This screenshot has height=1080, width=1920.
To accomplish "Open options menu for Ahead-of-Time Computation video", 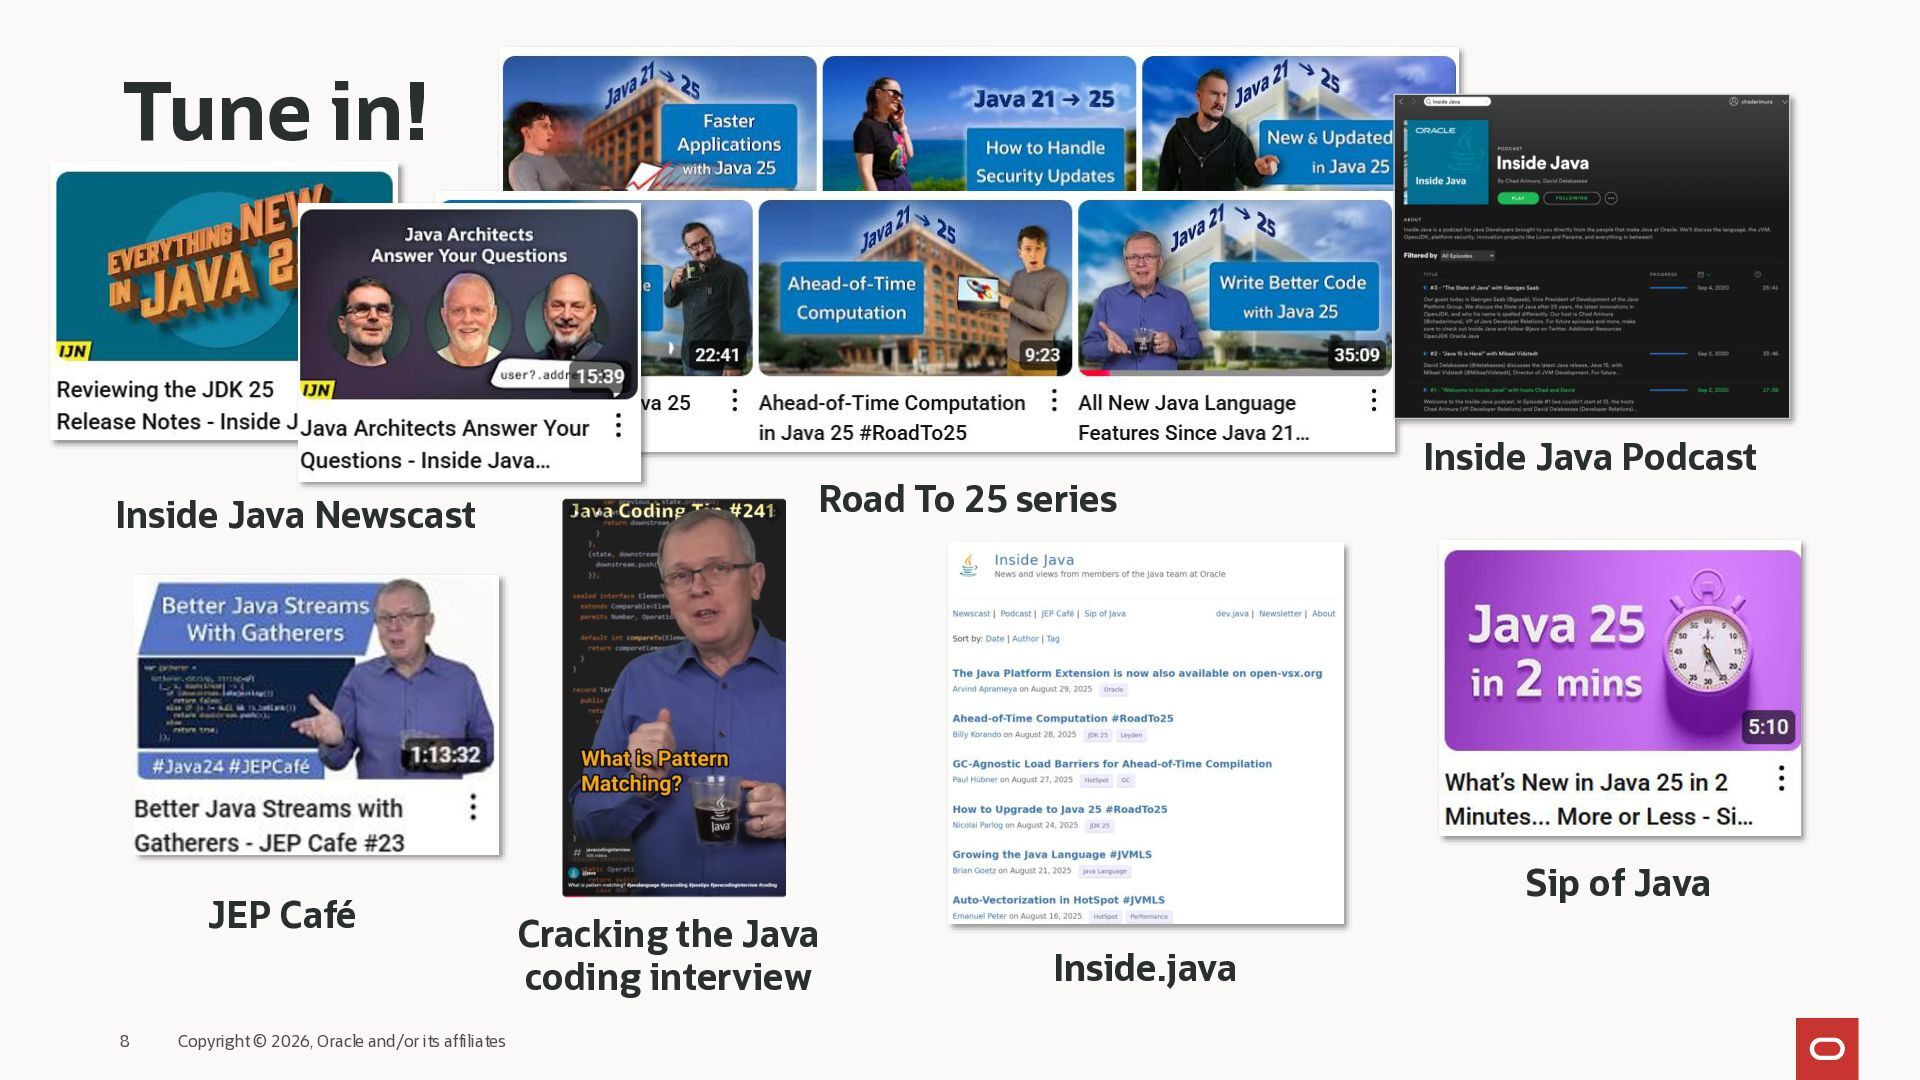I will (1053, 401).
